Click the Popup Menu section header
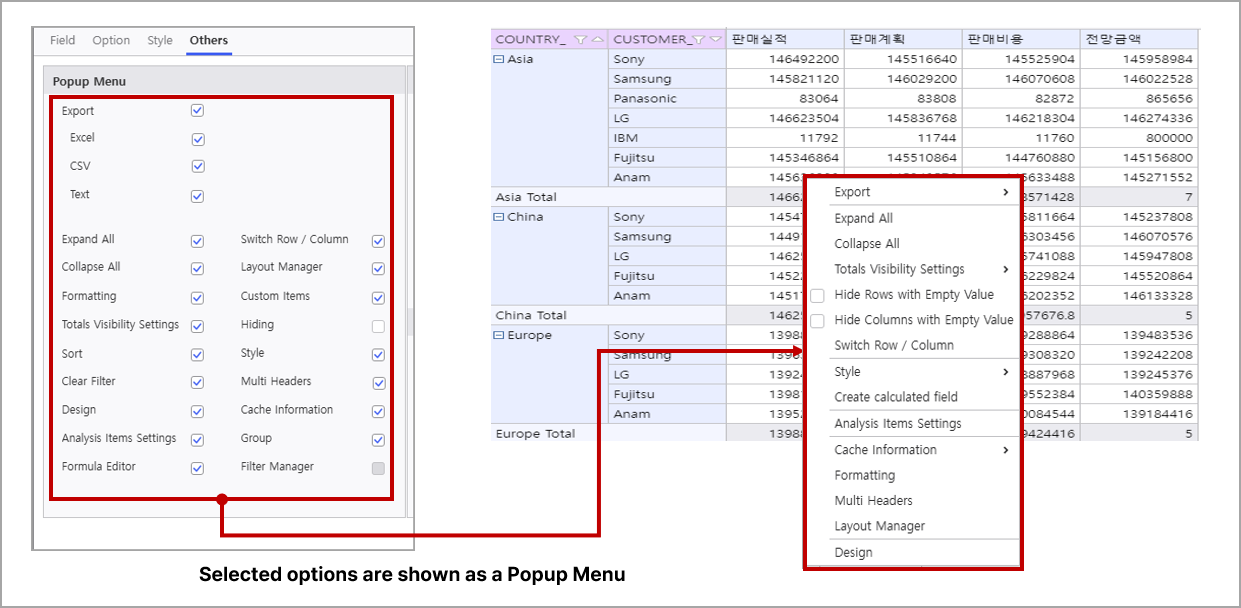1241x608 pixels. pyautogui.click(x=225, y=81)
